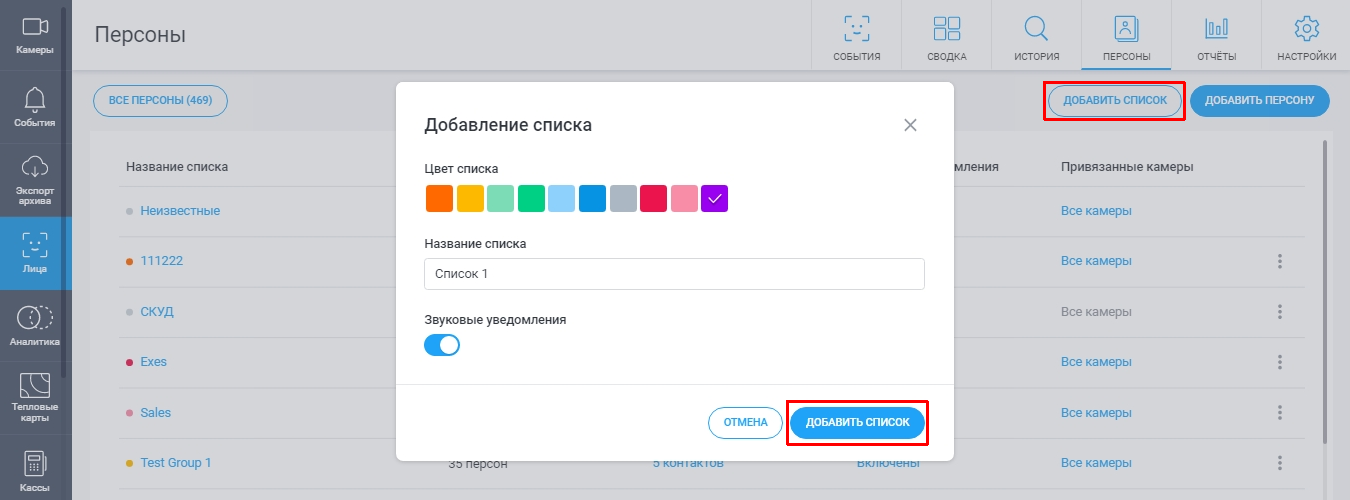This screenshot has height=500, width=1350.
Task: Switch to the Сводка tab
Action: point(946,35)
